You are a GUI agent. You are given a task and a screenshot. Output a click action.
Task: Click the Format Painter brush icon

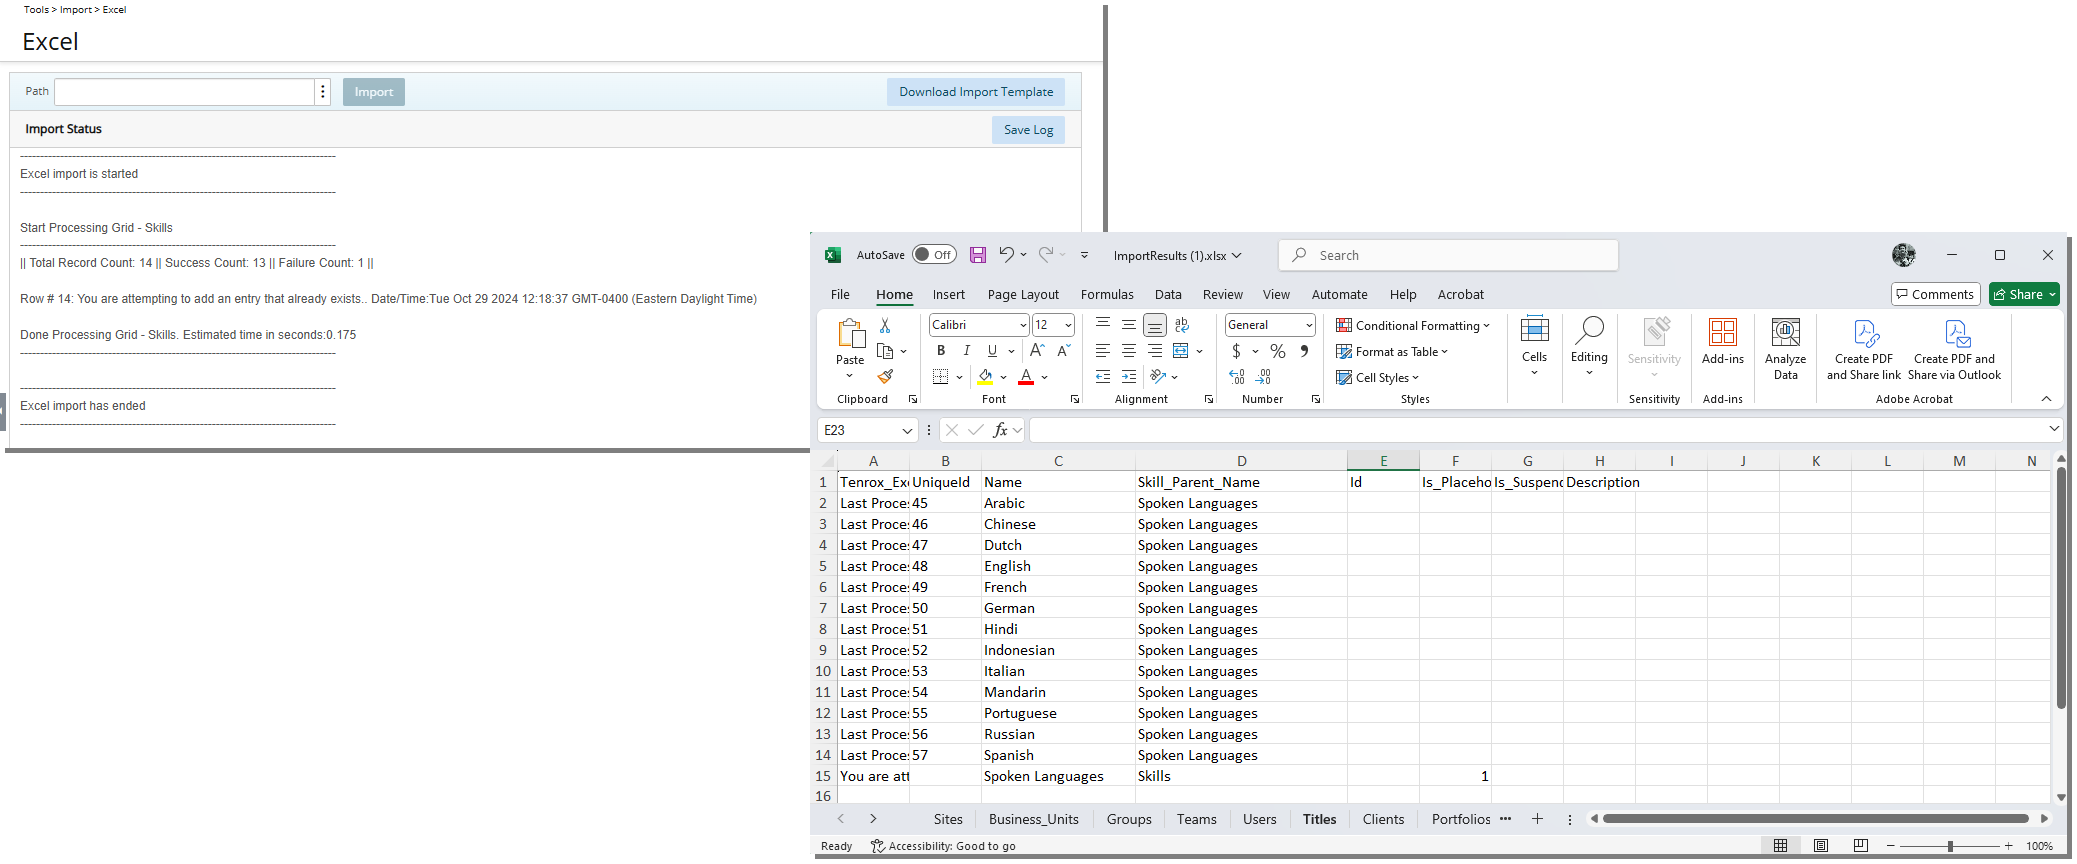885,377
